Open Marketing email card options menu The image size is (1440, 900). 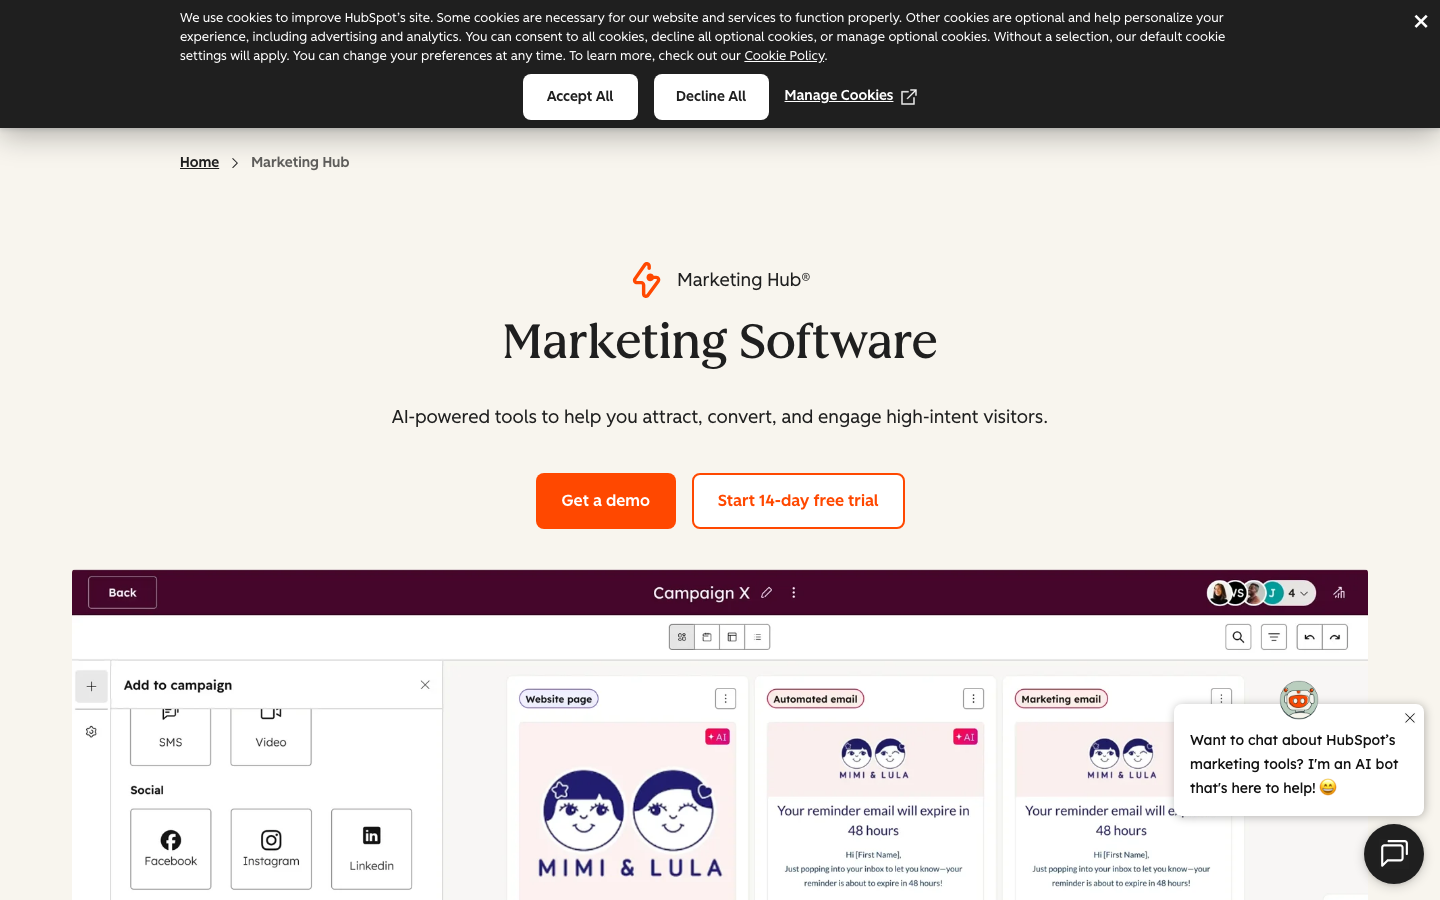coord(1221,697)
